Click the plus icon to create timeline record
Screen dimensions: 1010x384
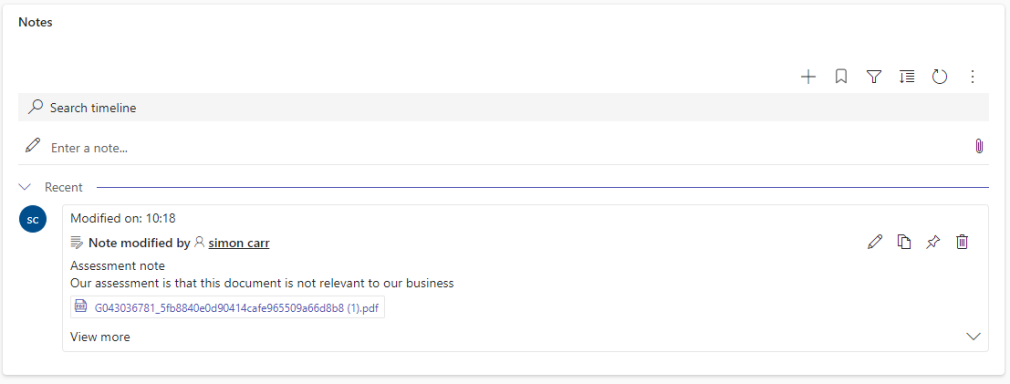(808, 77)
